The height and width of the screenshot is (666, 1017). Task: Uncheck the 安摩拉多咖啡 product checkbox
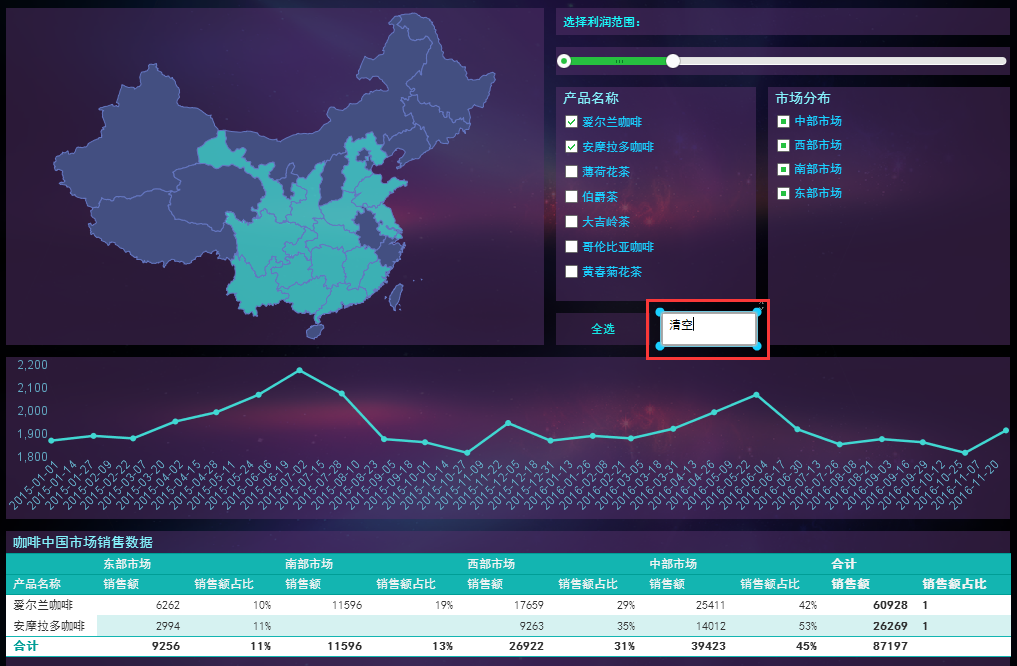coord(571,147)
